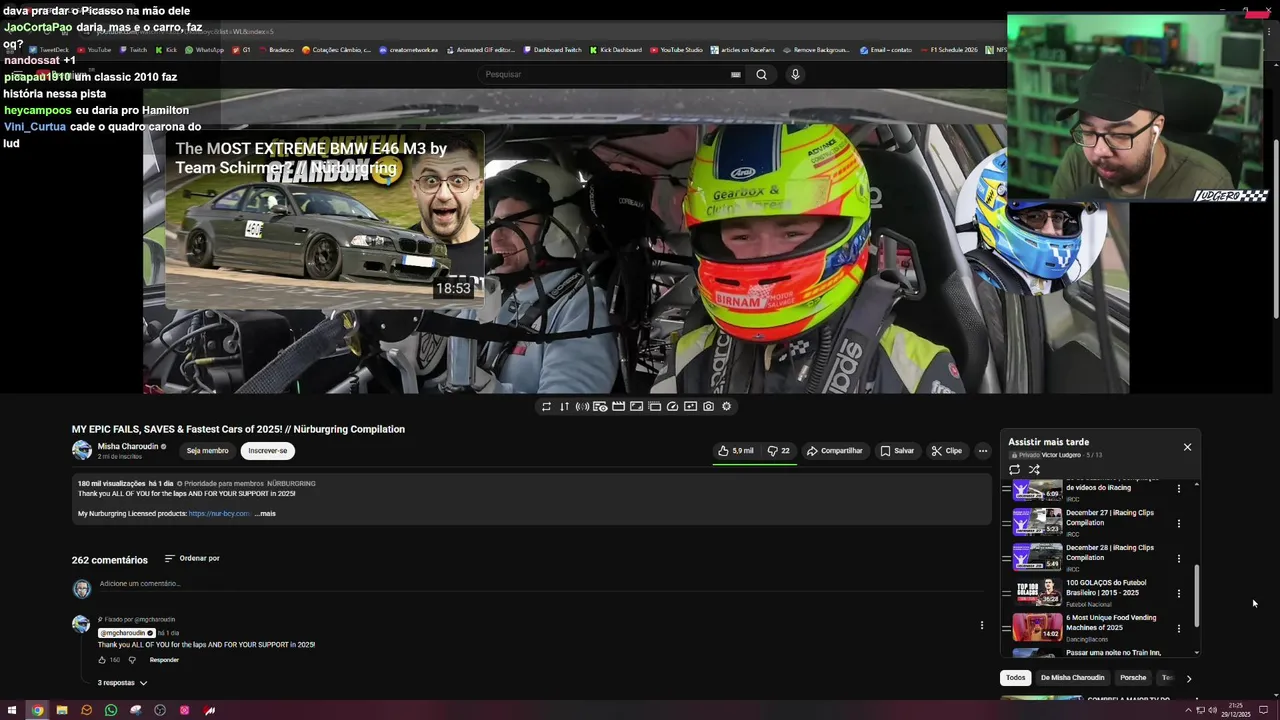Expand the 3 respostas replies

point(122,683)
